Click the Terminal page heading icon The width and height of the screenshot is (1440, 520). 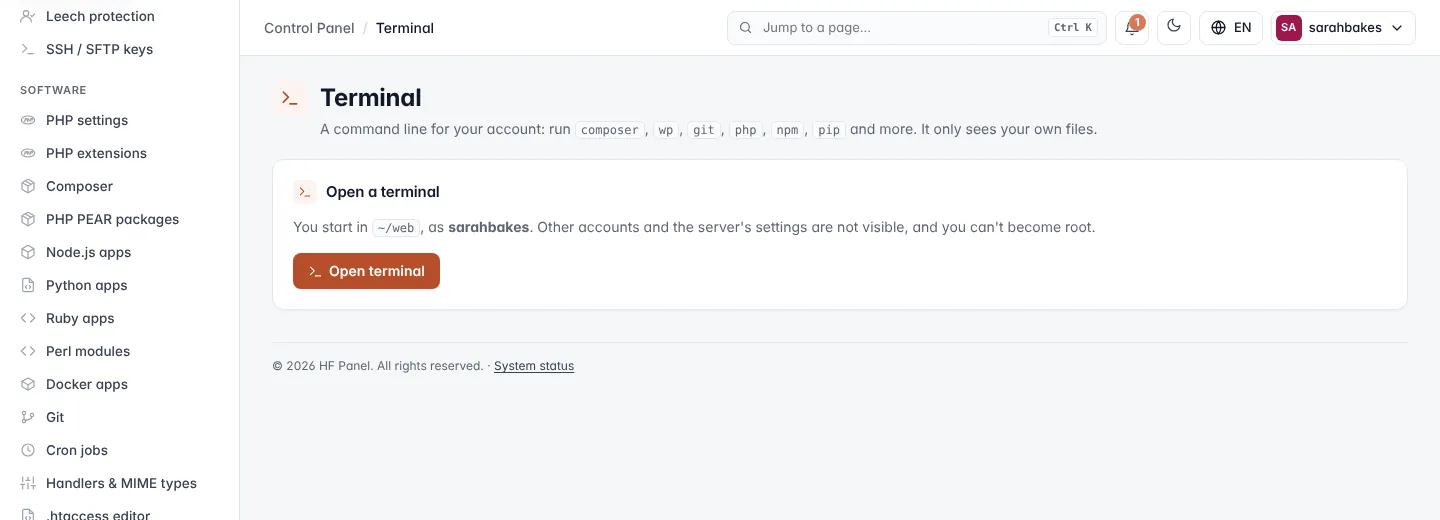(289, 98)
